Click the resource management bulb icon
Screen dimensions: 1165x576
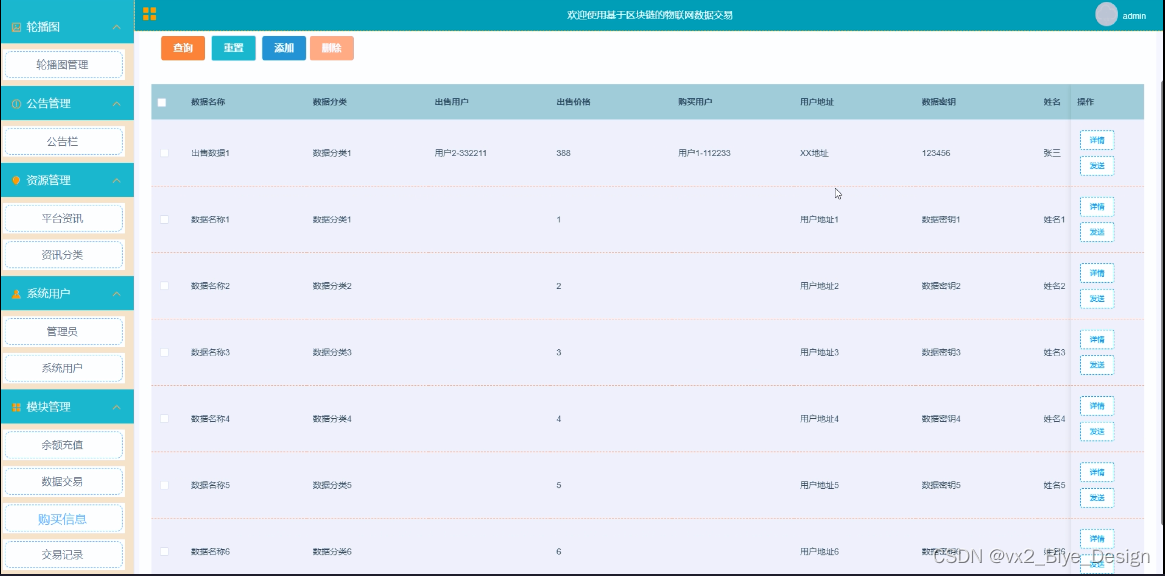[16, 181]
